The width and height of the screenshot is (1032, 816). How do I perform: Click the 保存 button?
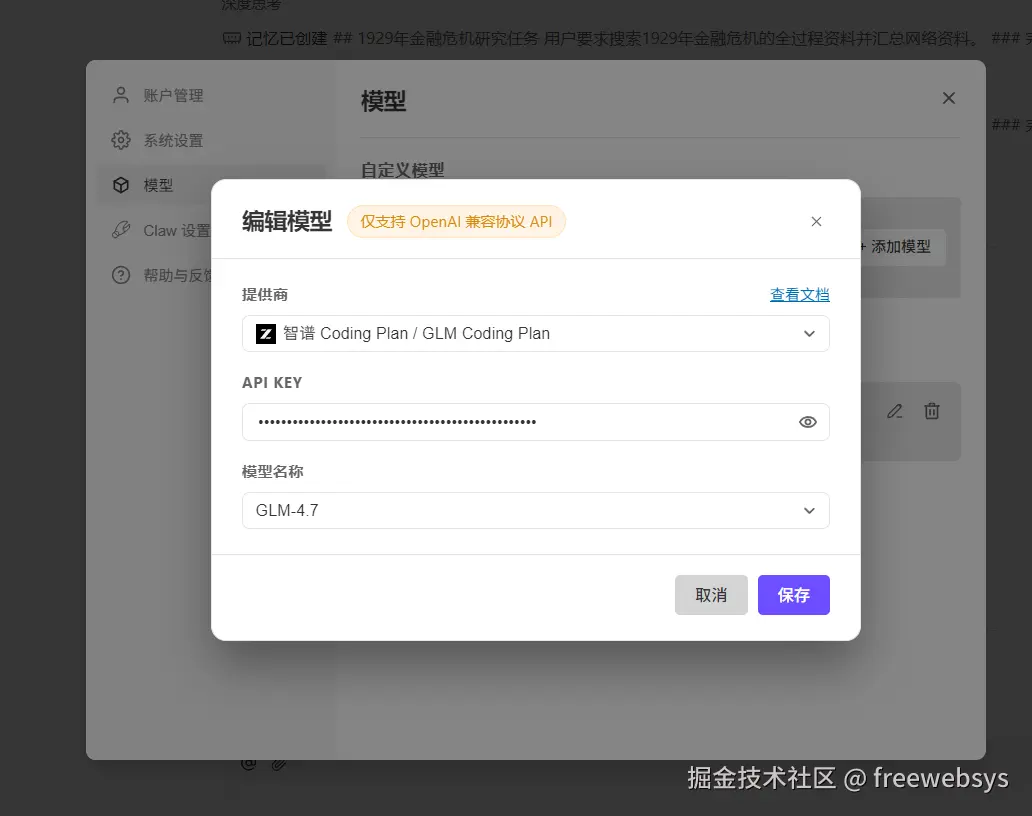[x=794, y=595]
